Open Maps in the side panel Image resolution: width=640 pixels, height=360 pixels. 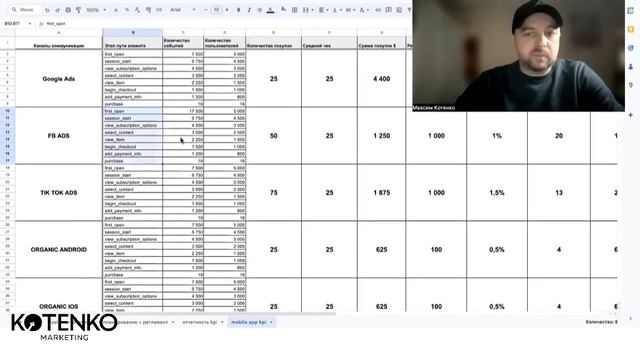631,85
